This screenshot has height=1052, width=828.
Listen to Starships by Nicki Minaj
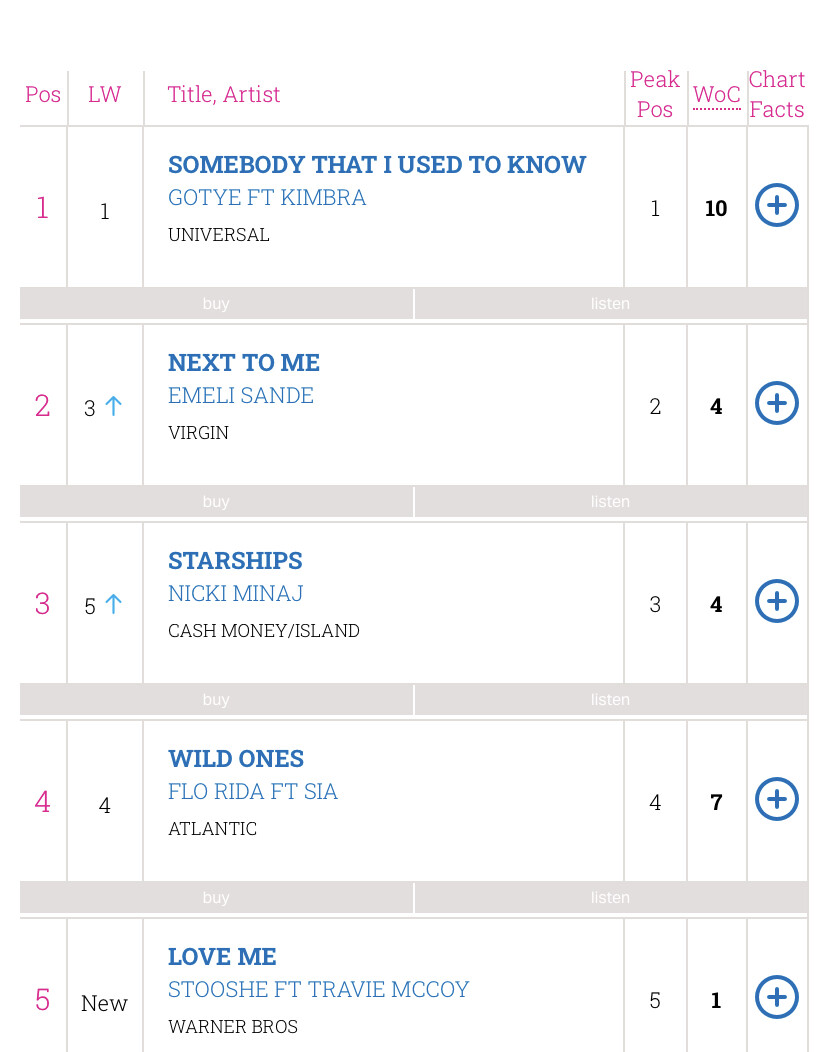coord(611,700)
